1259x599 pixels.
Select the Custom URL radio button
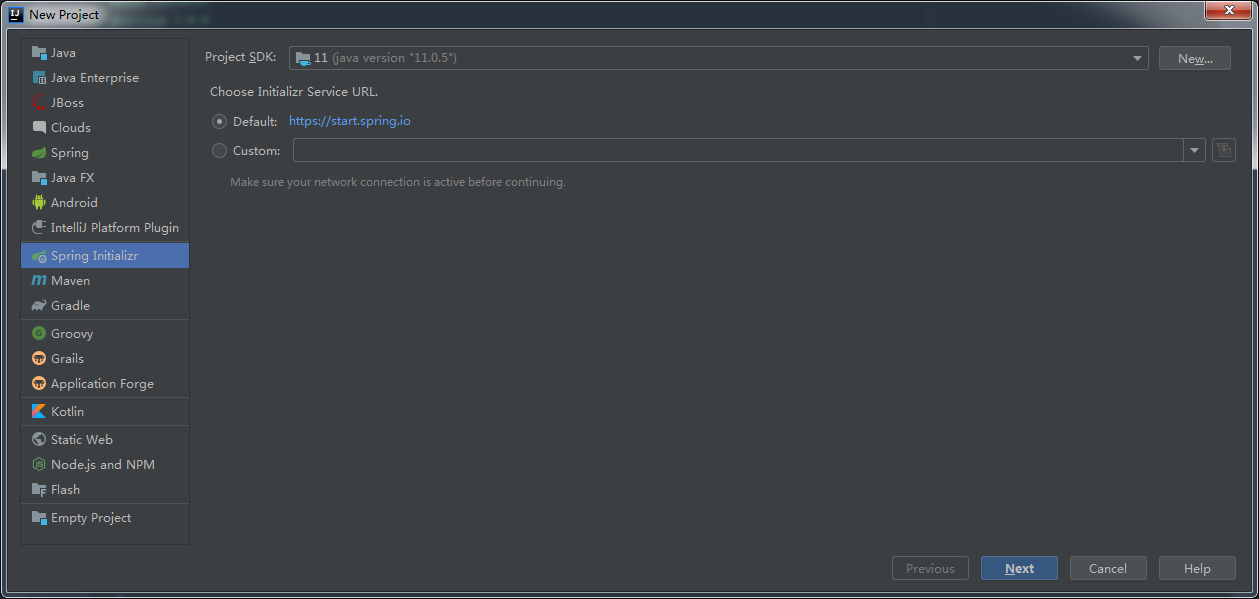(x=220, y=151)
